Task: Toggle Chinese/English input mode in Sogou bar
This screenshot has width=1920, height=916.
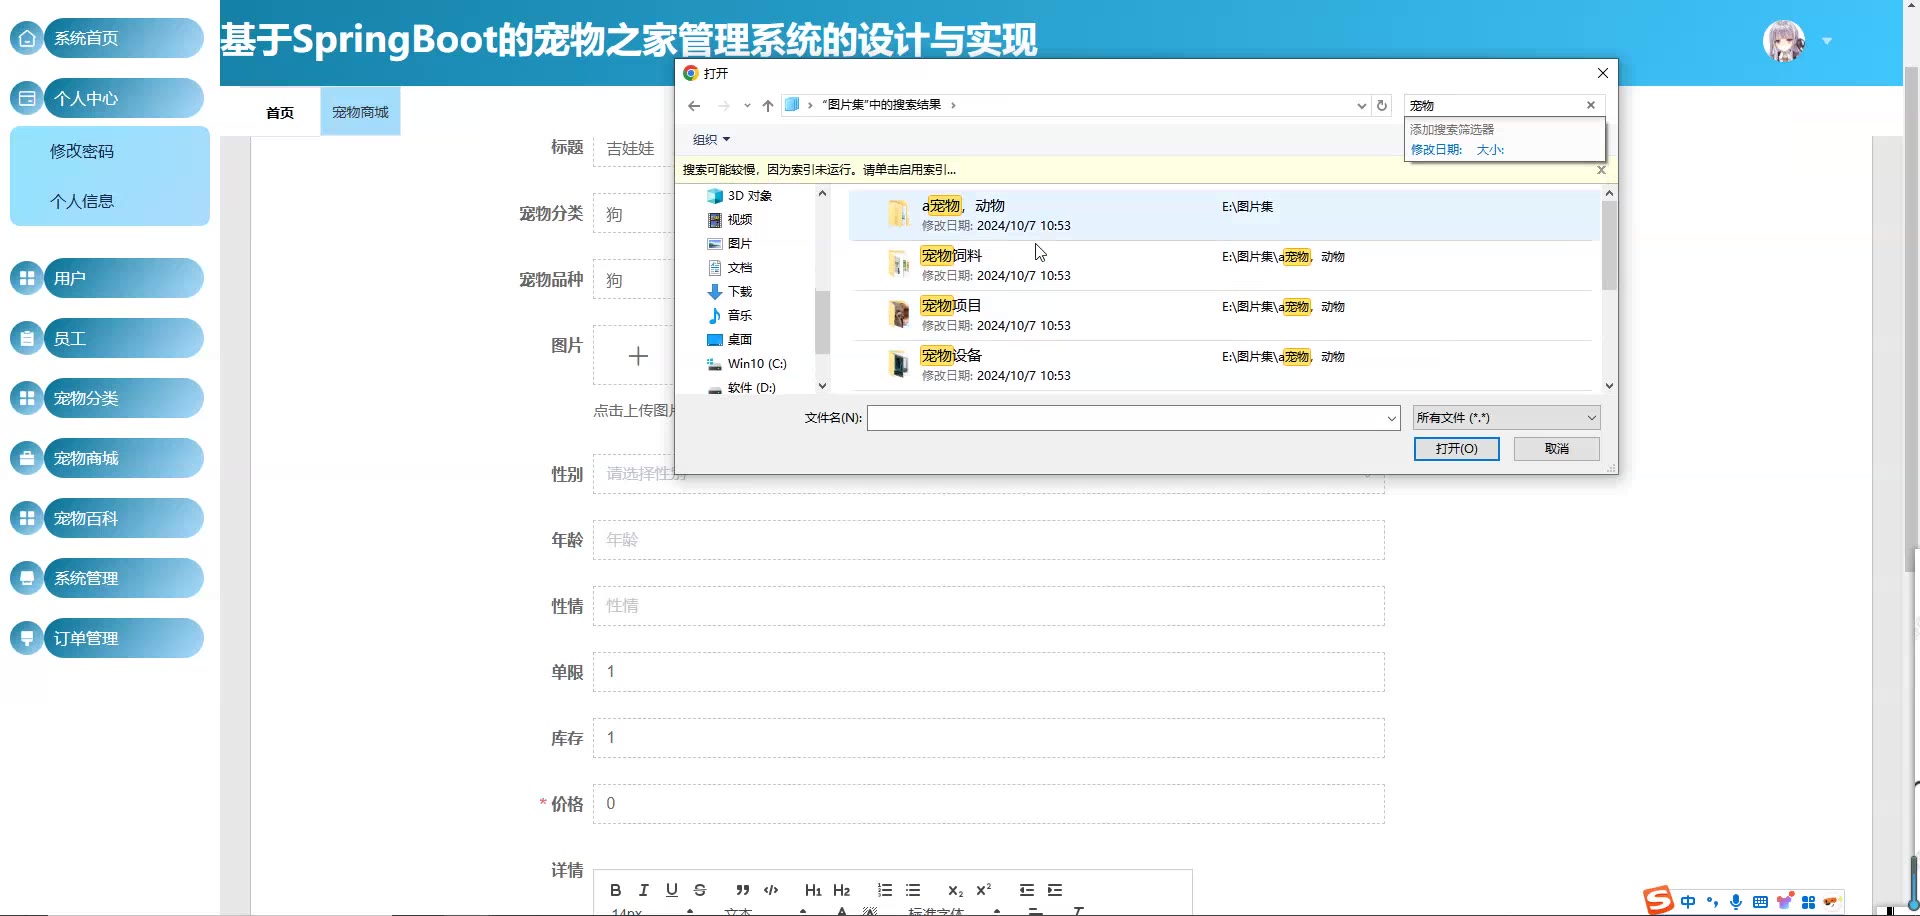Action: (x=1688, y=902)
